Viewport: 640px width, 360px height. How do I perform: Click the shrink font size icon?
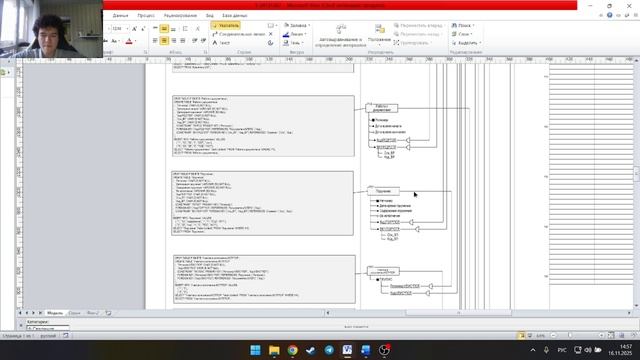143,29
